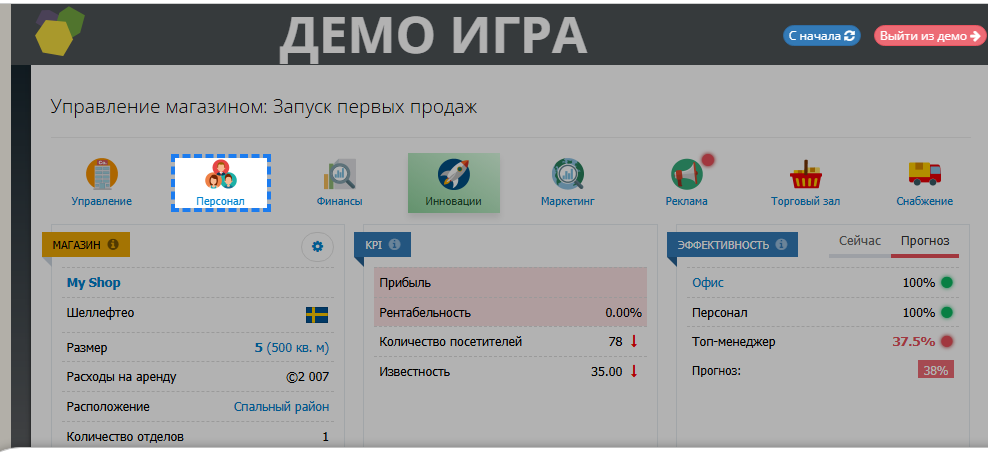Viewport: 988px width, 462px height.
Task: Open the Спальный район location link
Action: click(x=281, y=407)
